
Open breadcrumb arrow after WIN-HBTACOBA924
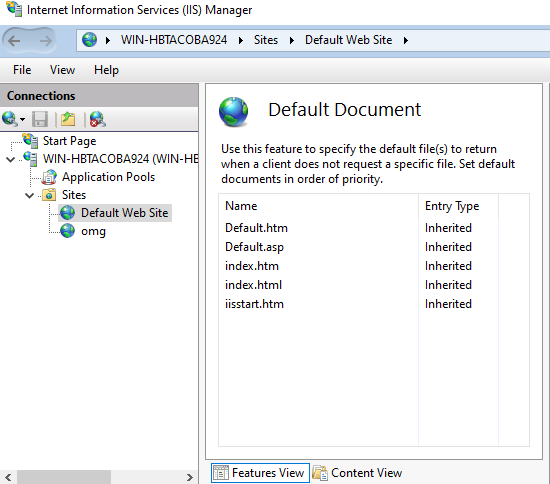click(241, 40)
